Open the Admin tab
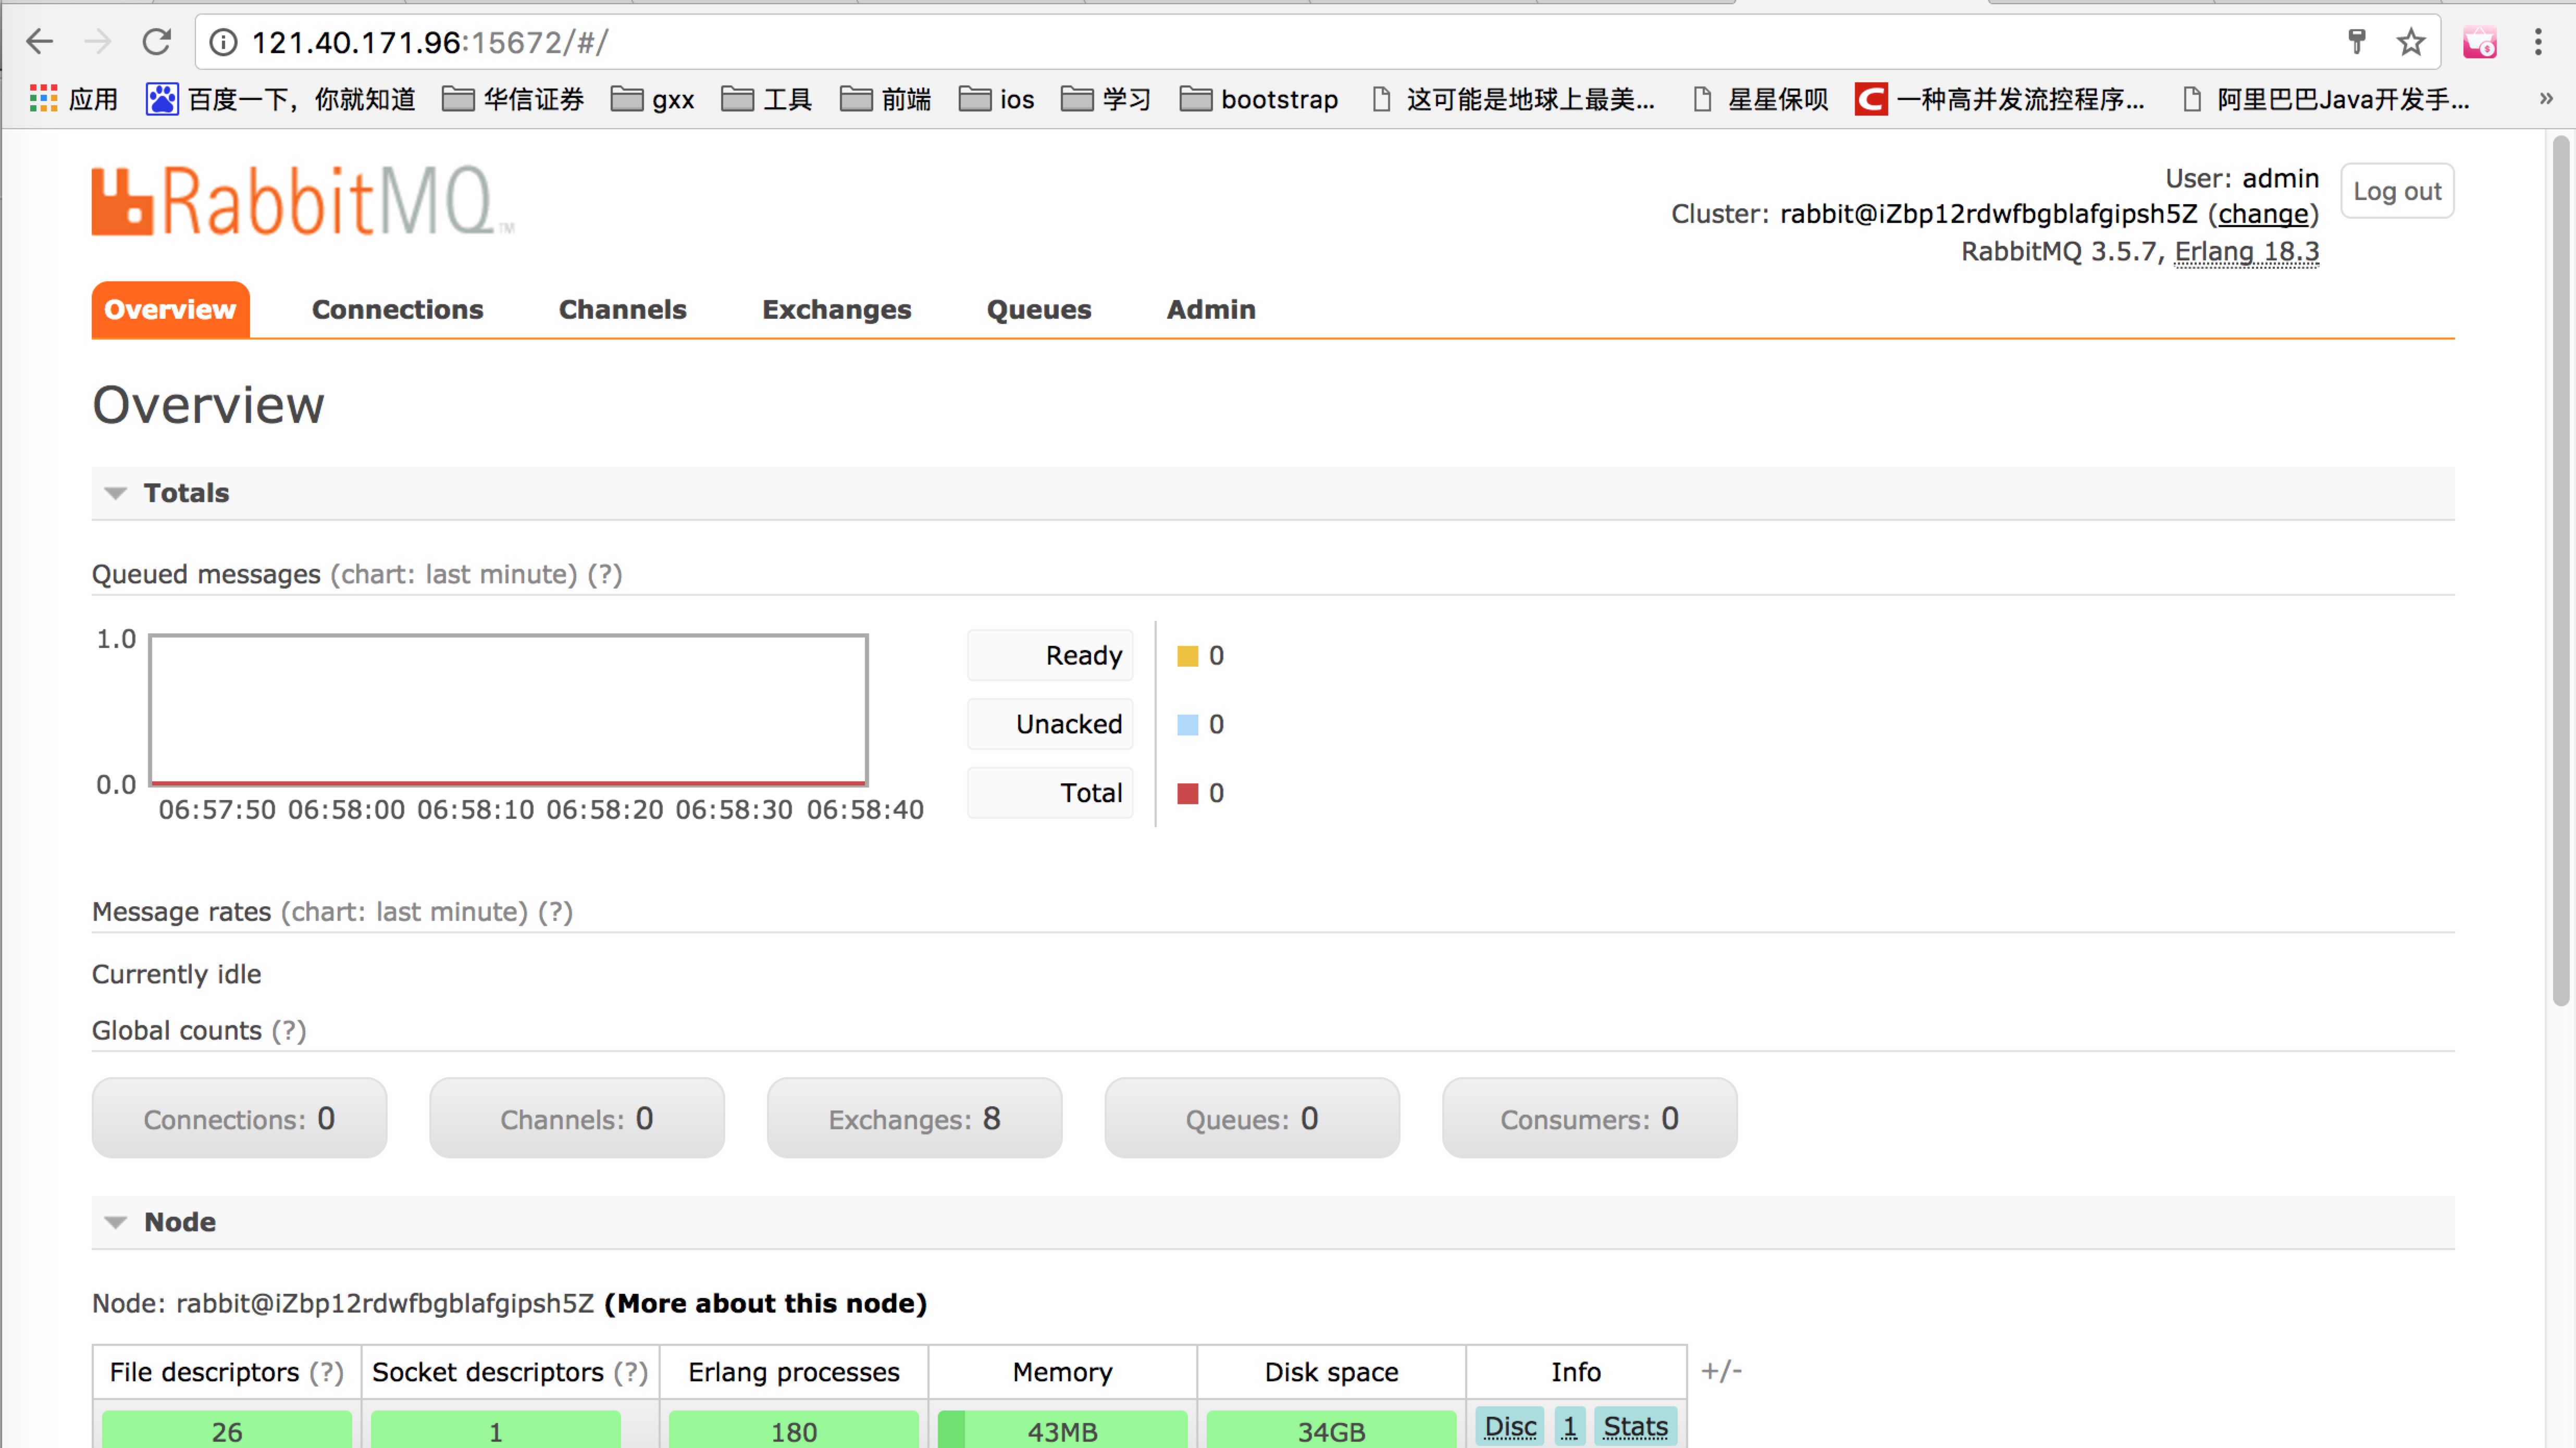The image size is (2576, 1448). 1210,310
